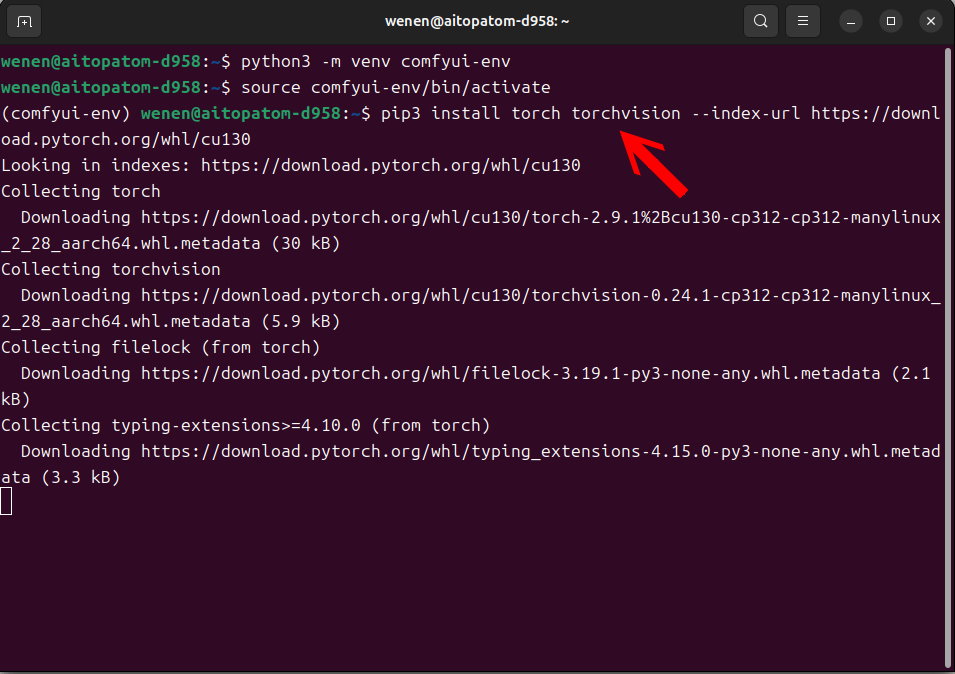Open the hamburger main menu
The height and width of the screenshot is (674, 955).
[x=801, y=21]
